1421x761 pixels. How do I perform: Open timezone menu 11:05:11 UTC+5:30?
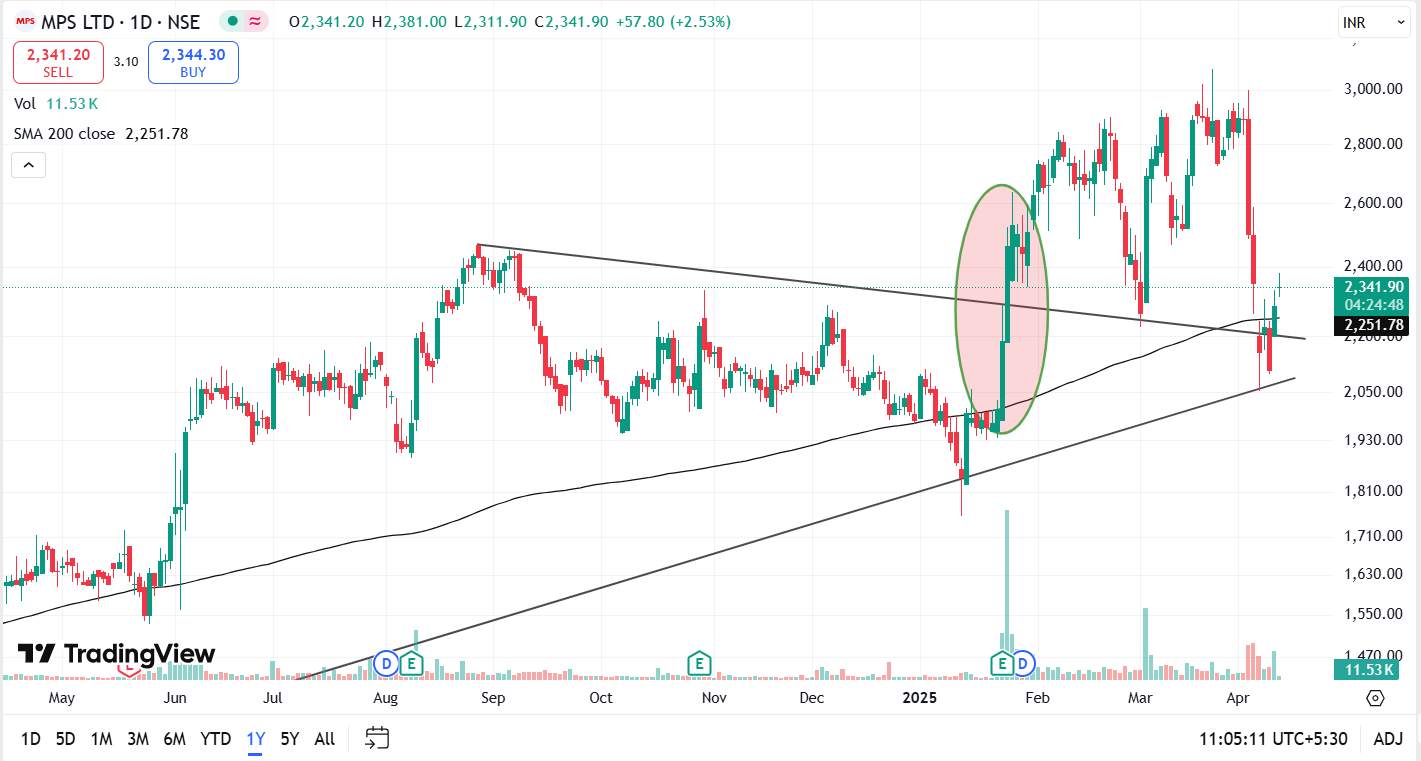1273,739
